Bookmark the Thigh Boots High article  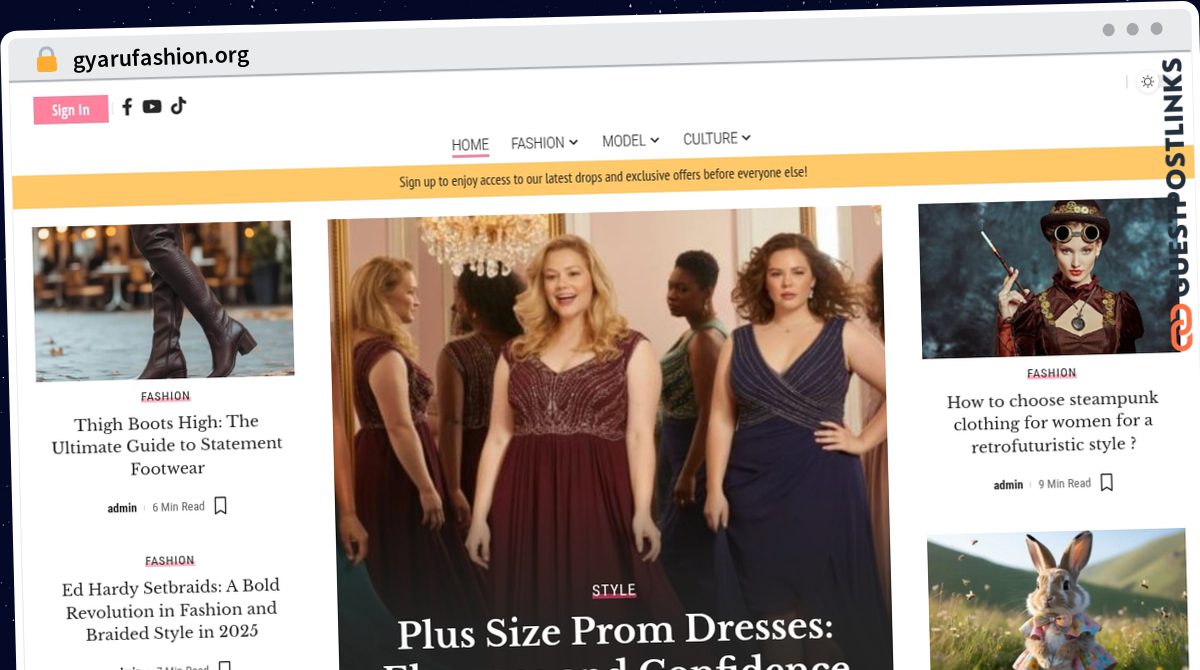[221, 506]
